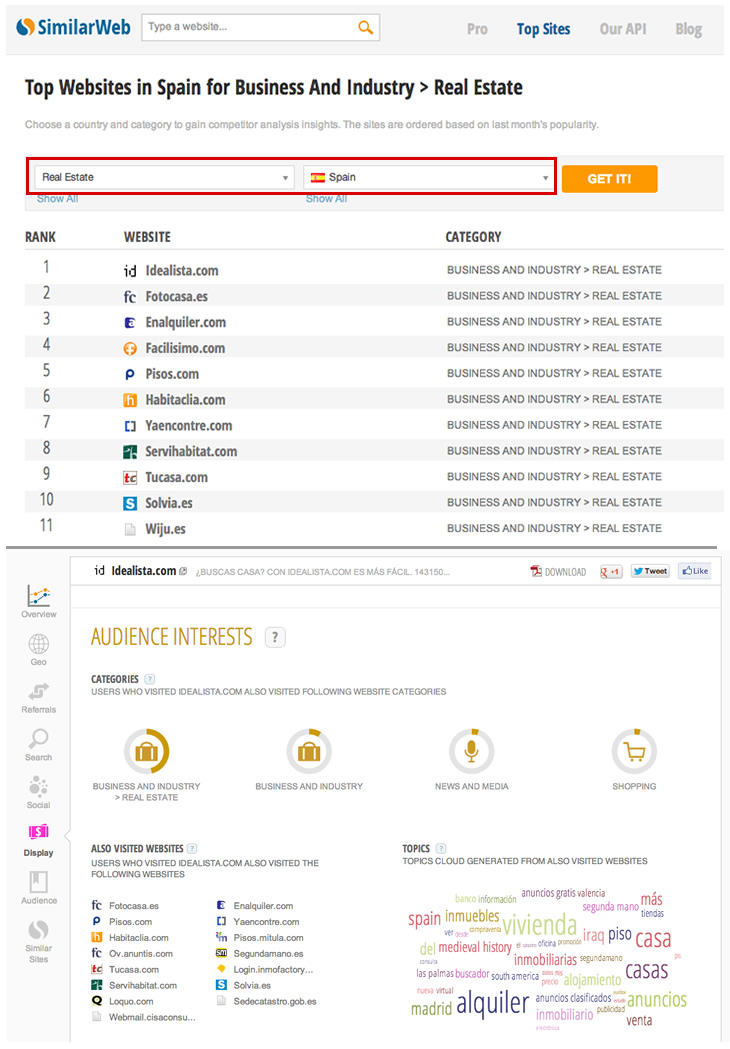
Task: Open the Our API menu item
Action: click(623, 29)
